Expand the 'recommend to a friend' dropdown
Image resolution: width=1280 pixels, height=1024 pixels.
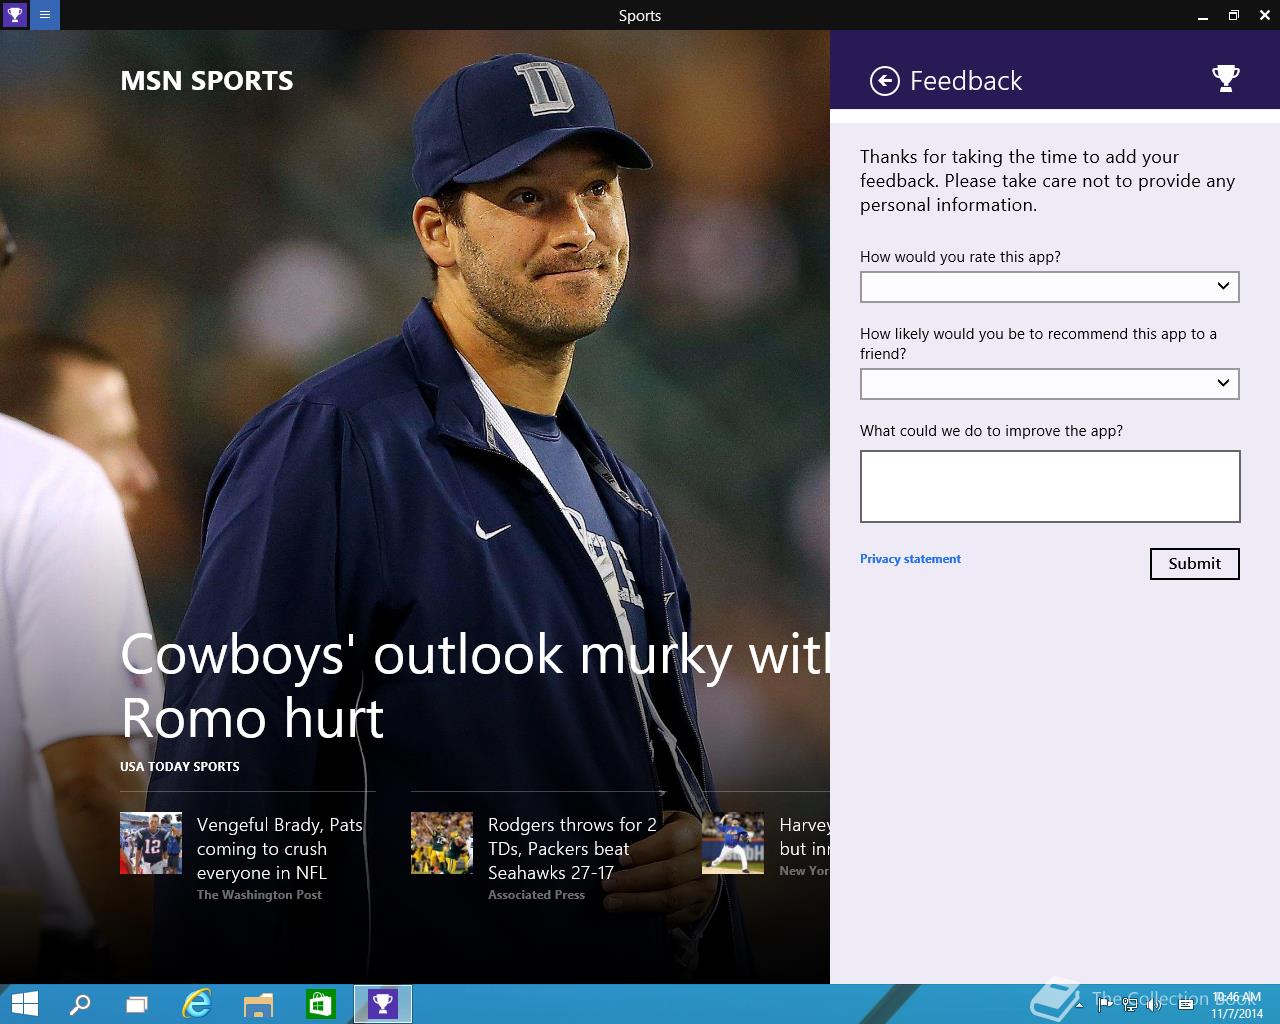click(x=1050, y=384)
